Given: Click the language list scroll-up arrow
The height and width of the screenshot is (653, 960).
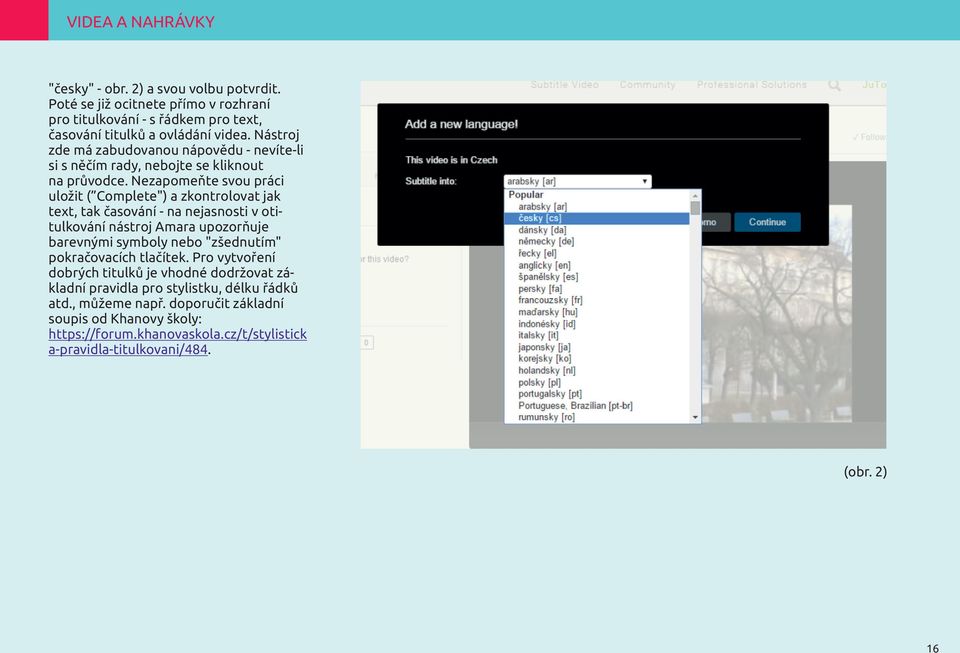Looking at the screenshot, I should tap(695, 195).
